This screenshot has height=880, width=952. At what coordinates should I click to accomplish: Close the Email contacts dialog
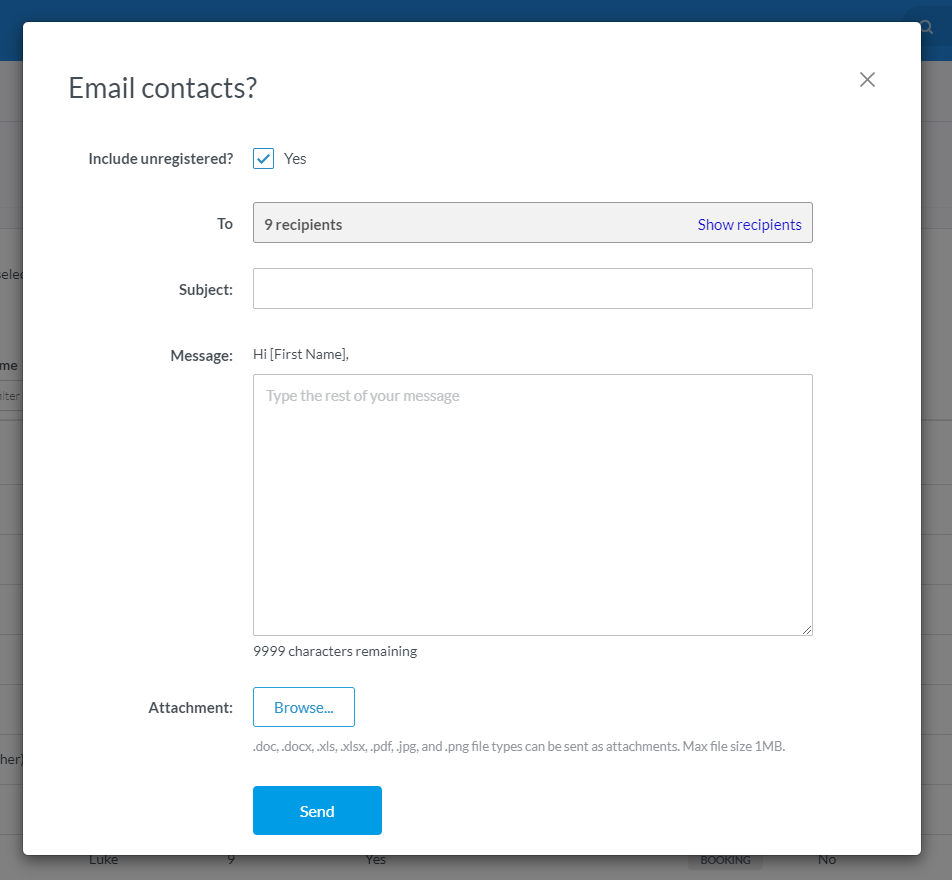tap(867, 80)
